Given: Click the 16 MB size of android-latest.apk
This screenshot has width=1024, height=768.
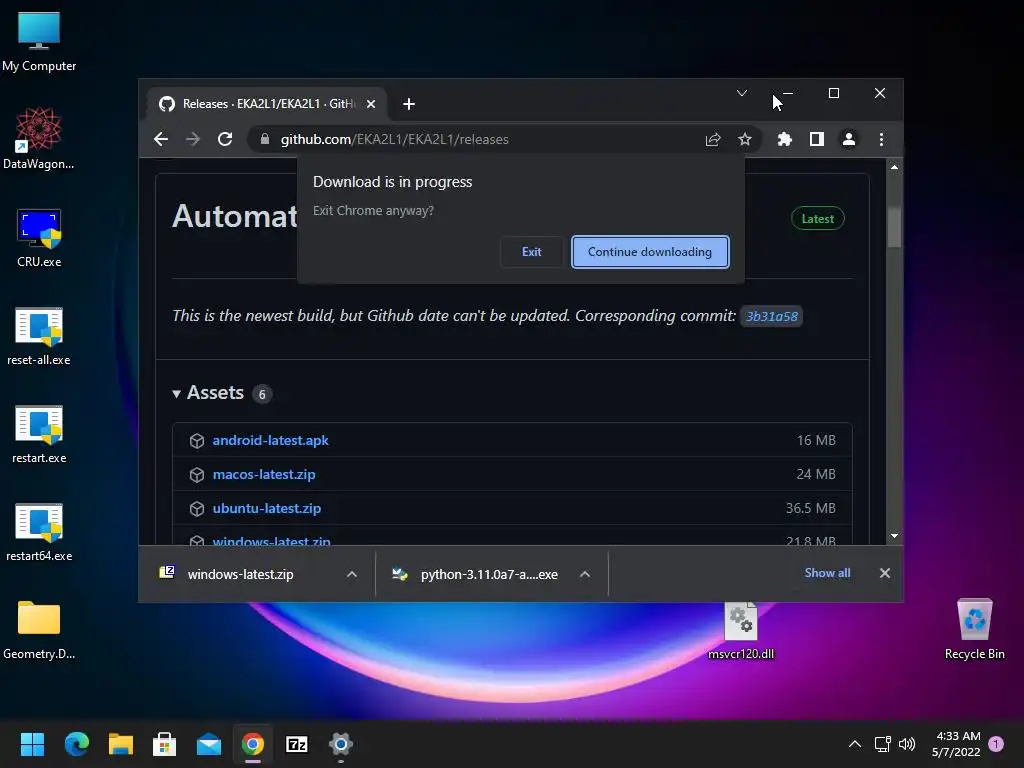Looking at the screenshot, I should [x=816, y=441].
